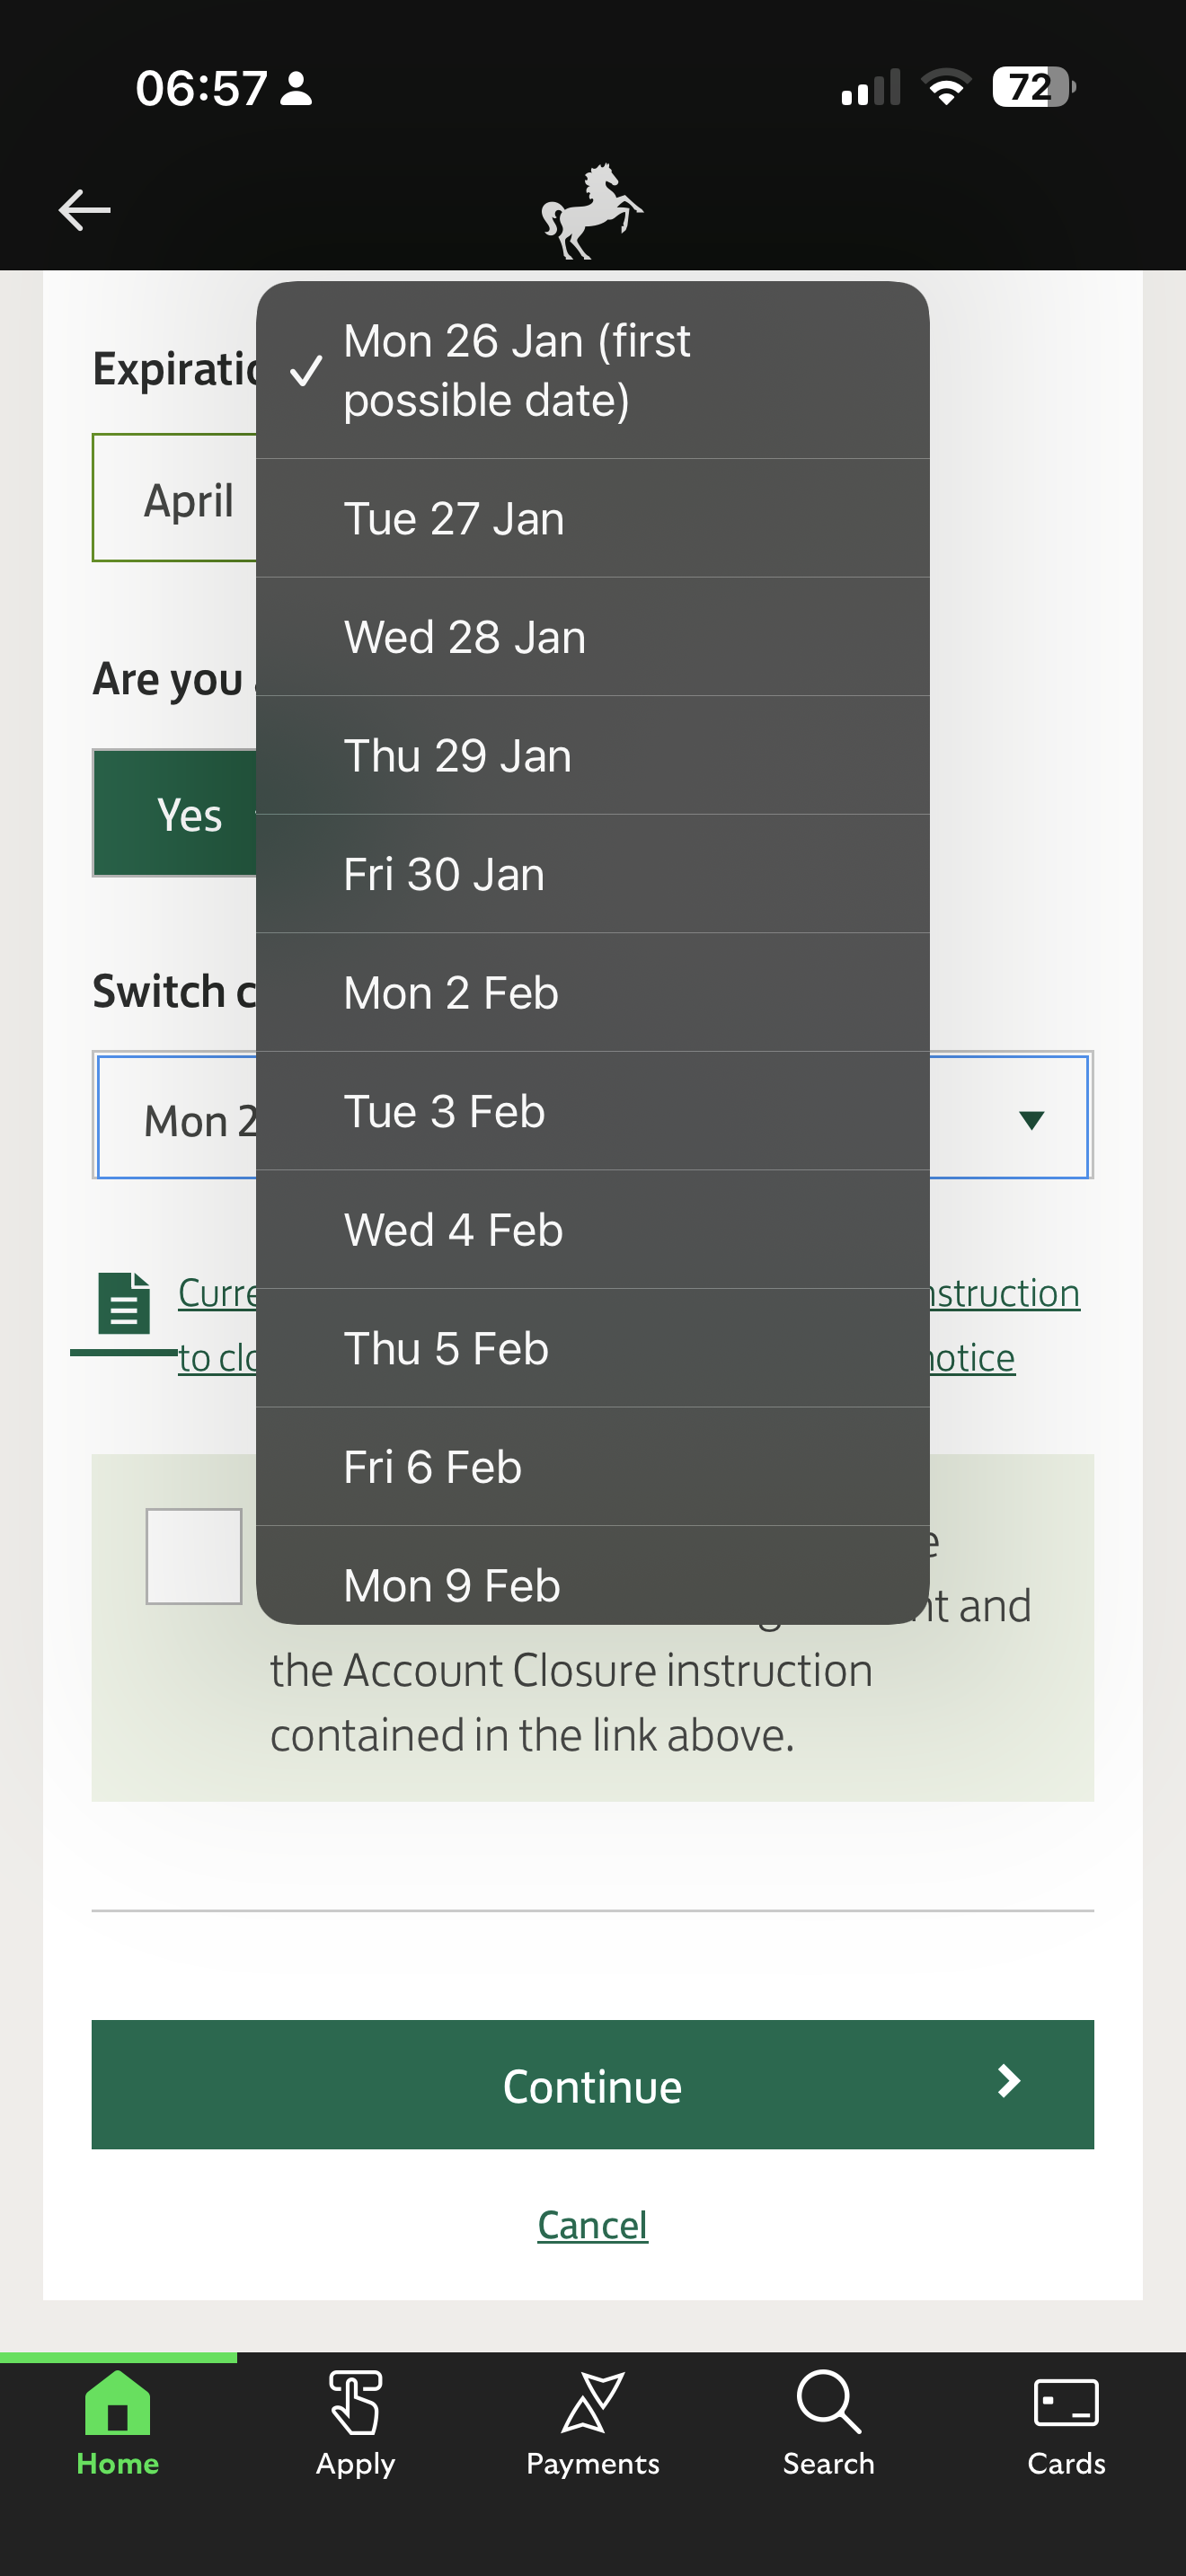Choose Wed 4 Feb from date options
The image size is (1186, 2576).
pos(592,1230)
